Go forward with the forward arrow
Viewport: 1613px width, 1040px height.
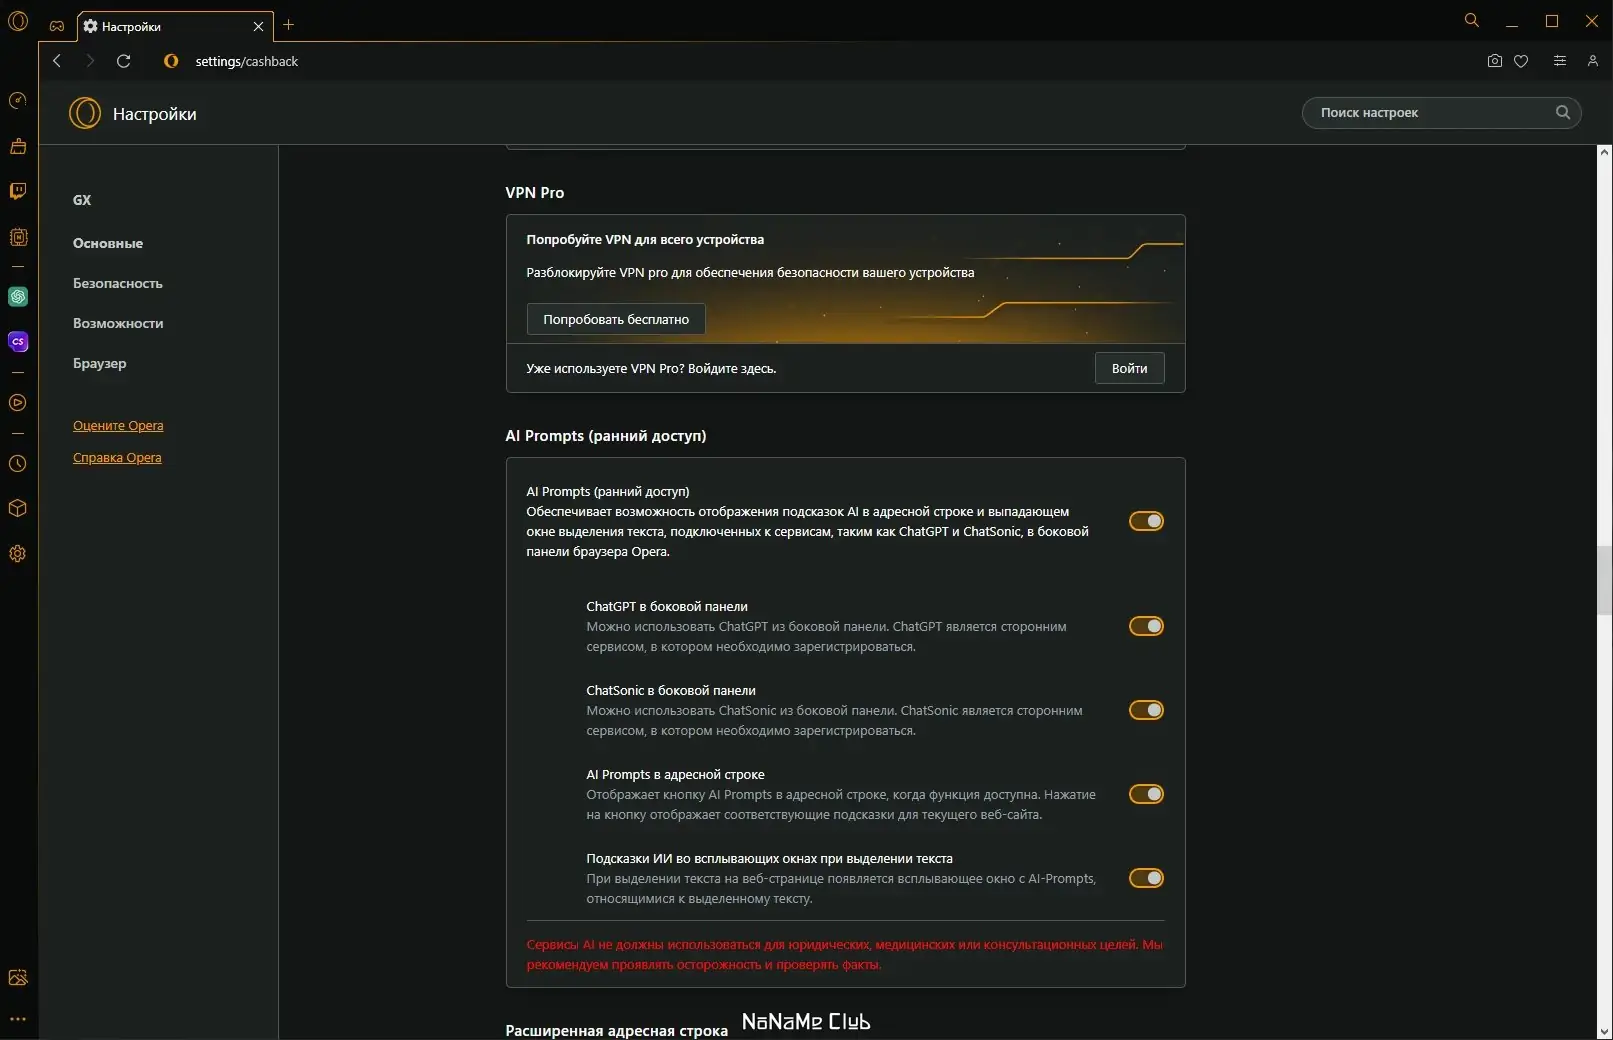point(90,61)
